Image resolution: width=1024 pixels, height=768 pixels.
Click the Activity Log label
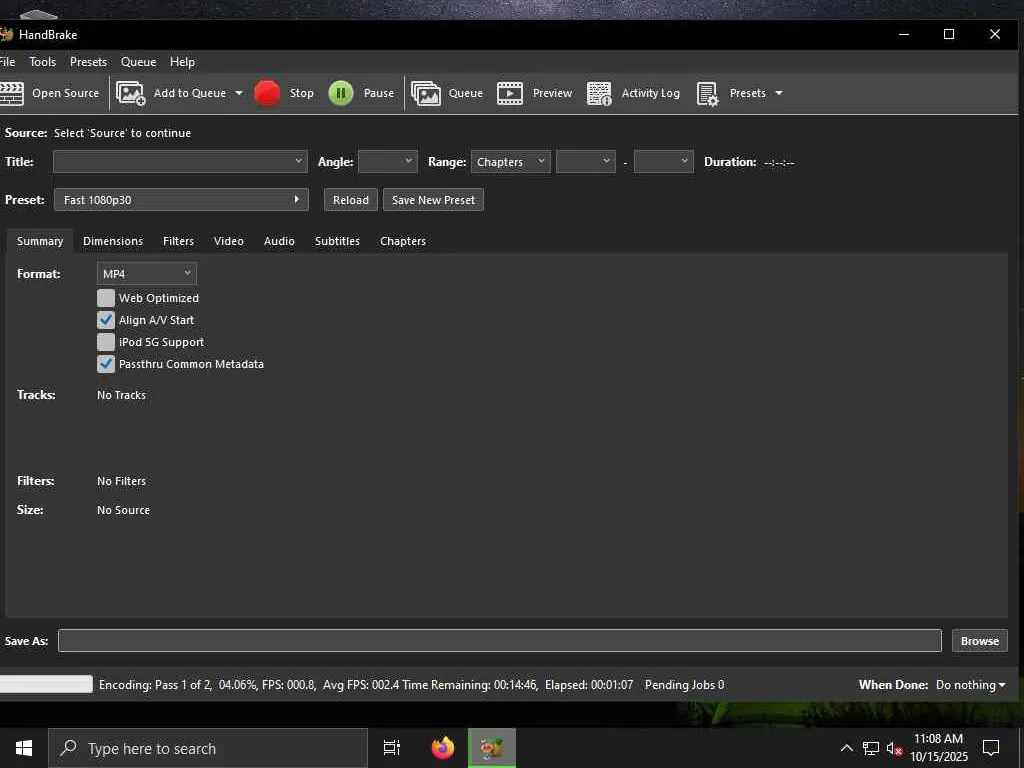pyautogui.click(x=650, y=93)
